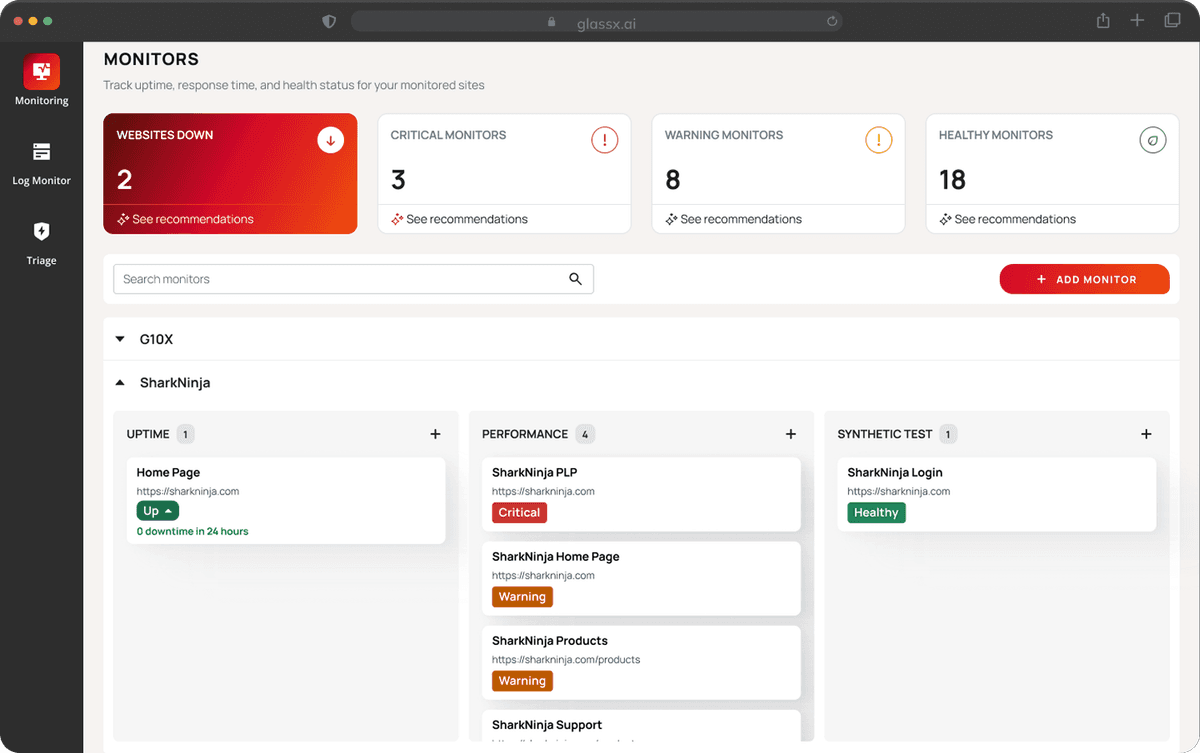Click the plus icon in the UPTIME panel
Viewport: 1200px width, 753px height.
[x=435, y=434]
